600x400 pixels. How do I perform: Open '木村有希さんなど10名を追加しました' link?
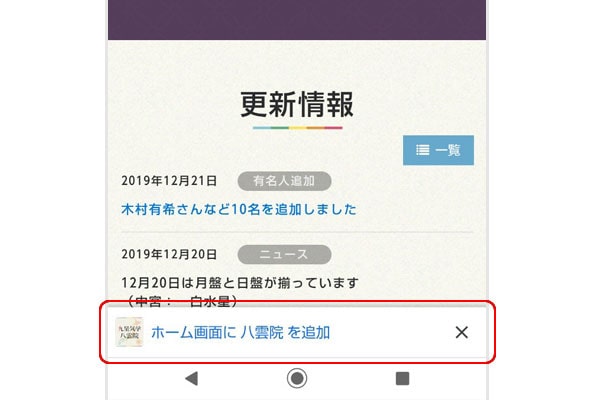click(x=239, y=209)
